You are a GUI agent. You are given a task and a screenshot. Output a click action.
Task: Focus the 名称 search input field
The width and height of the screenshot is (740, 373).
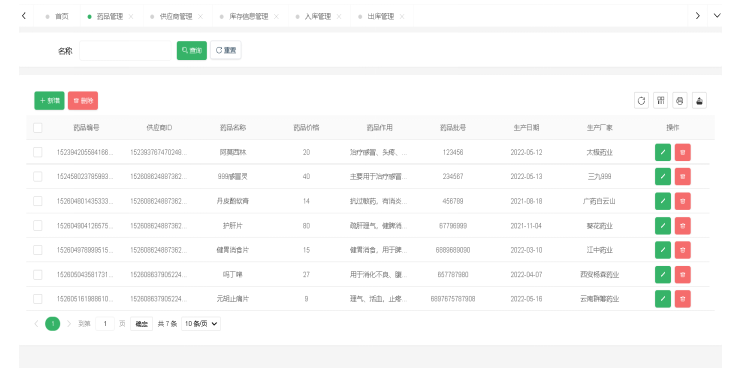(x=125, y=51)
